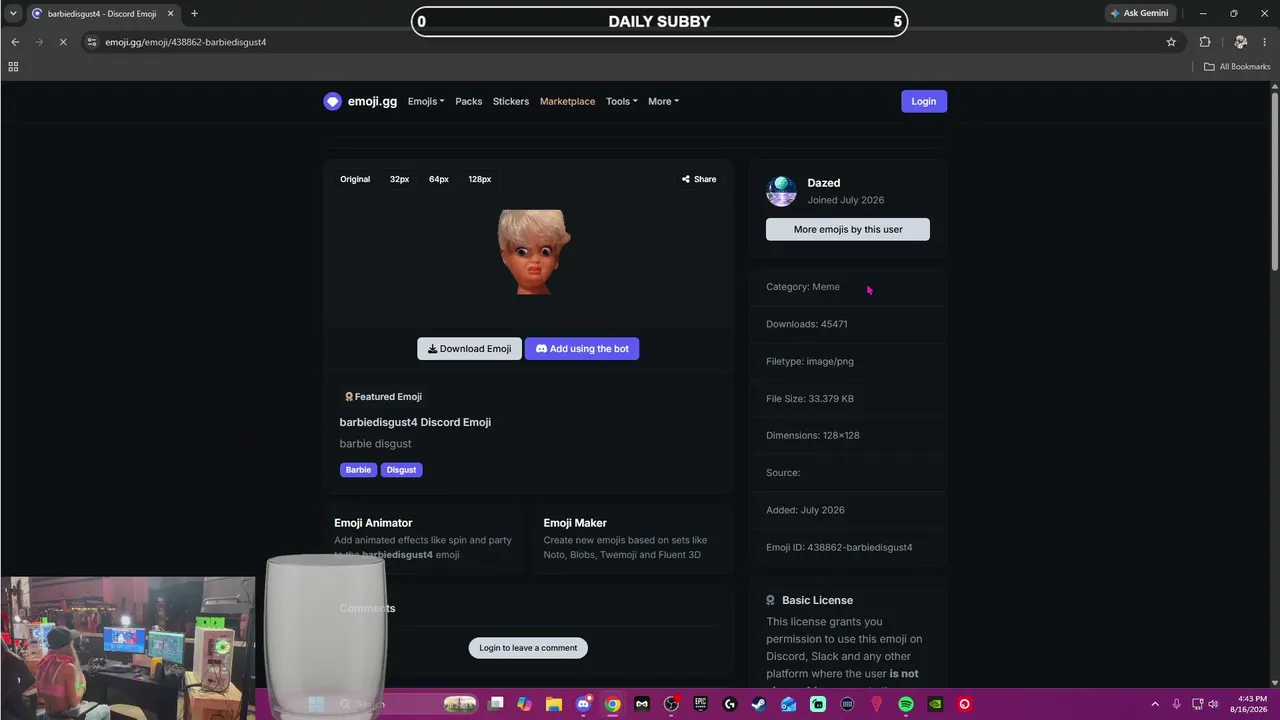Open NVIDIA app from the taskbar

pyautogui.click(x=935, y=704)
